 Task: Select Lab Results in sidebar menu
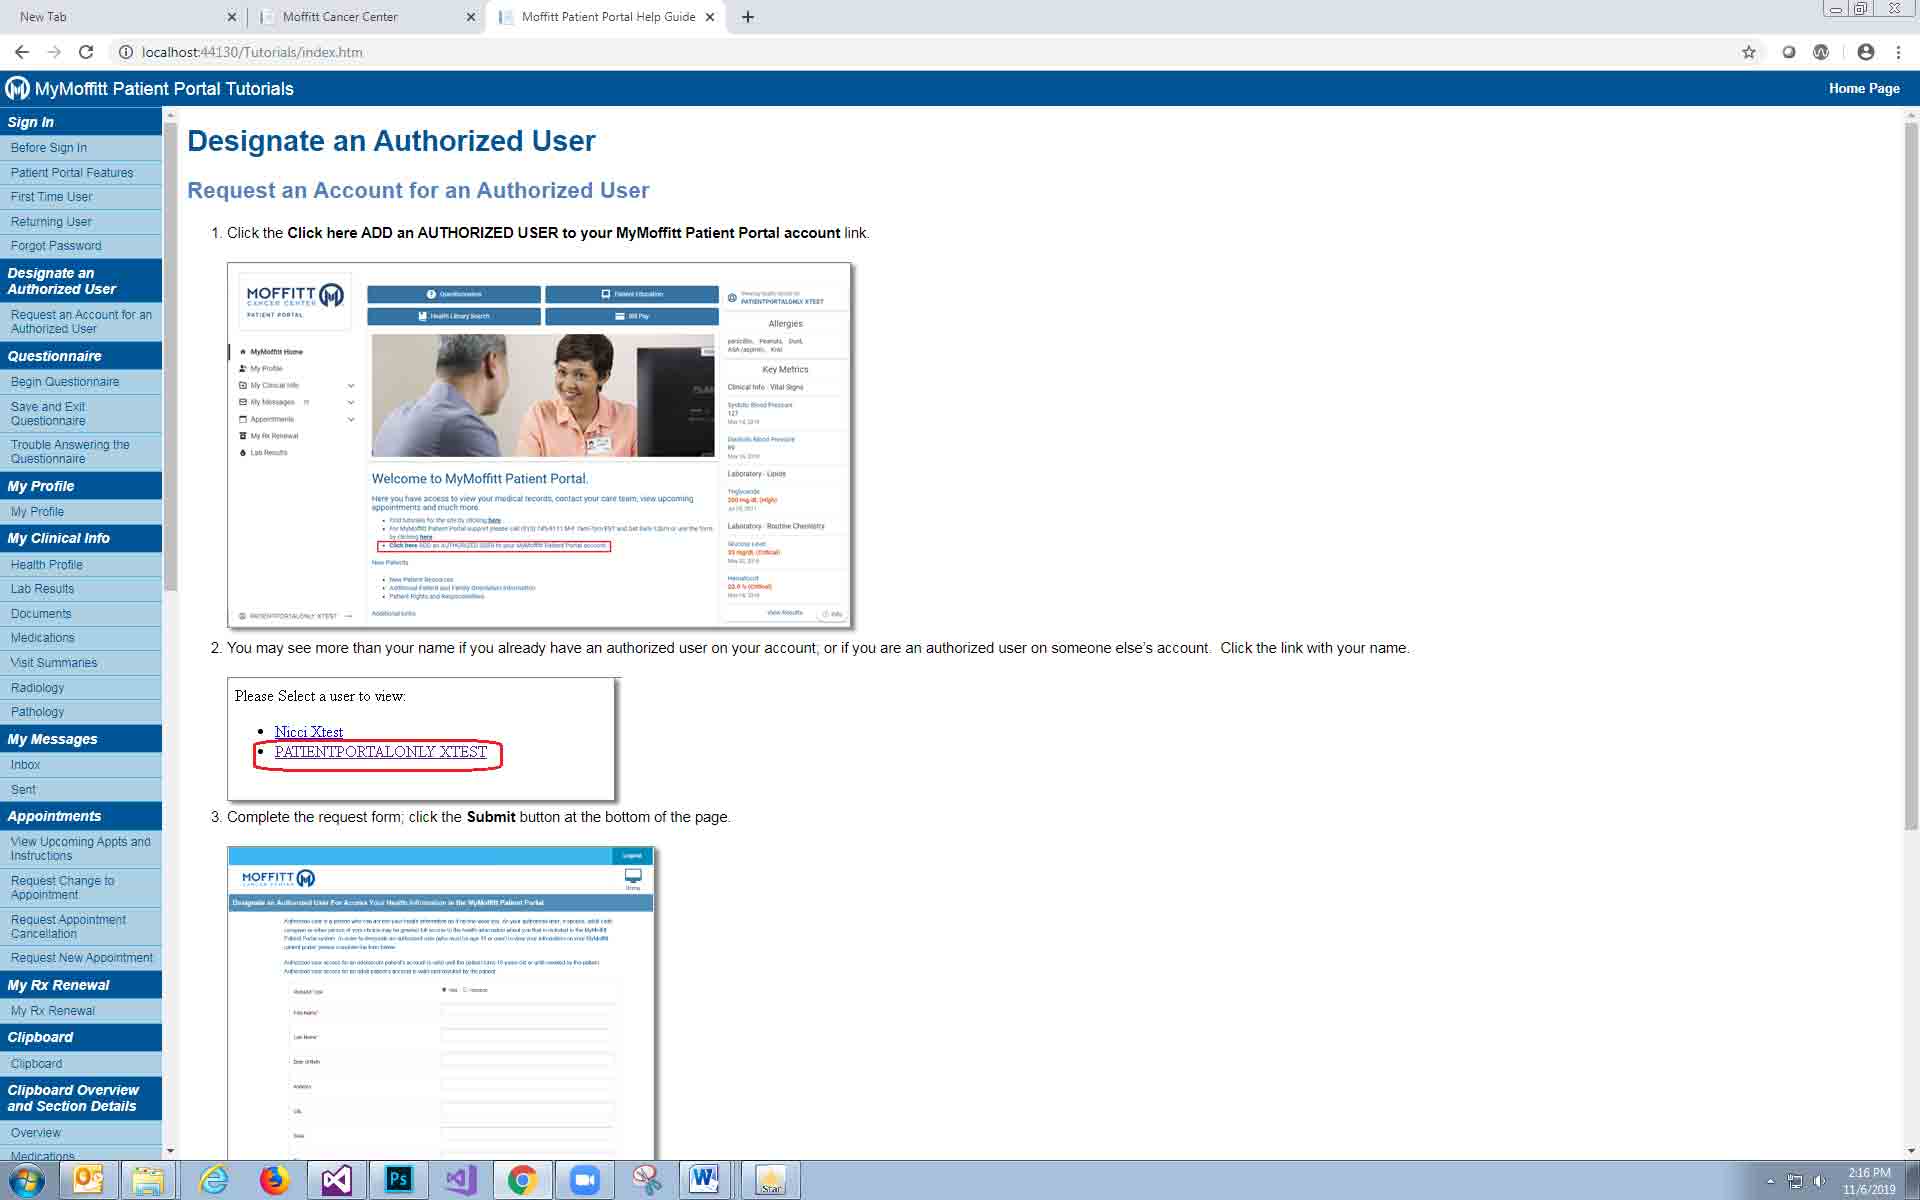(42, 589)
